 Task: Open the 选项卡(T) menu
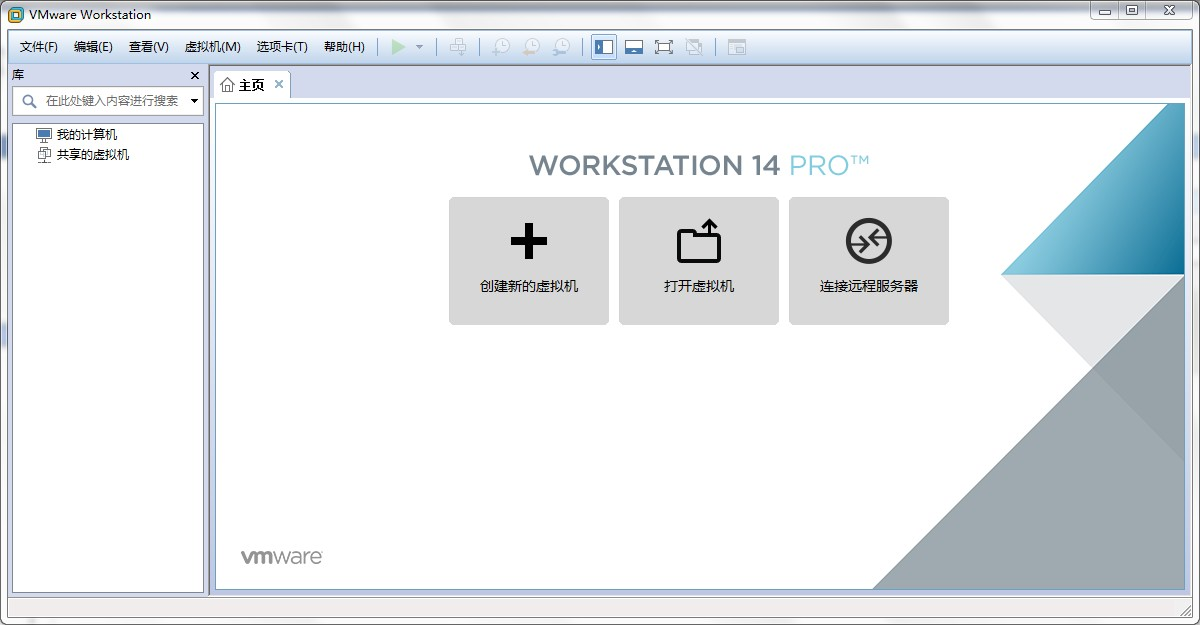click(x=282, y=47)
